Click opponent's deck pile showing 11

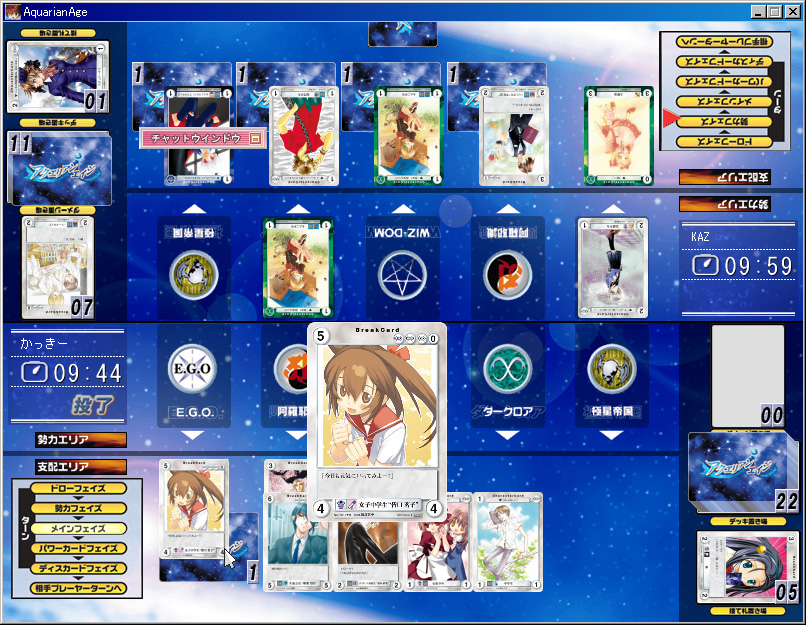tap(60, 168)
